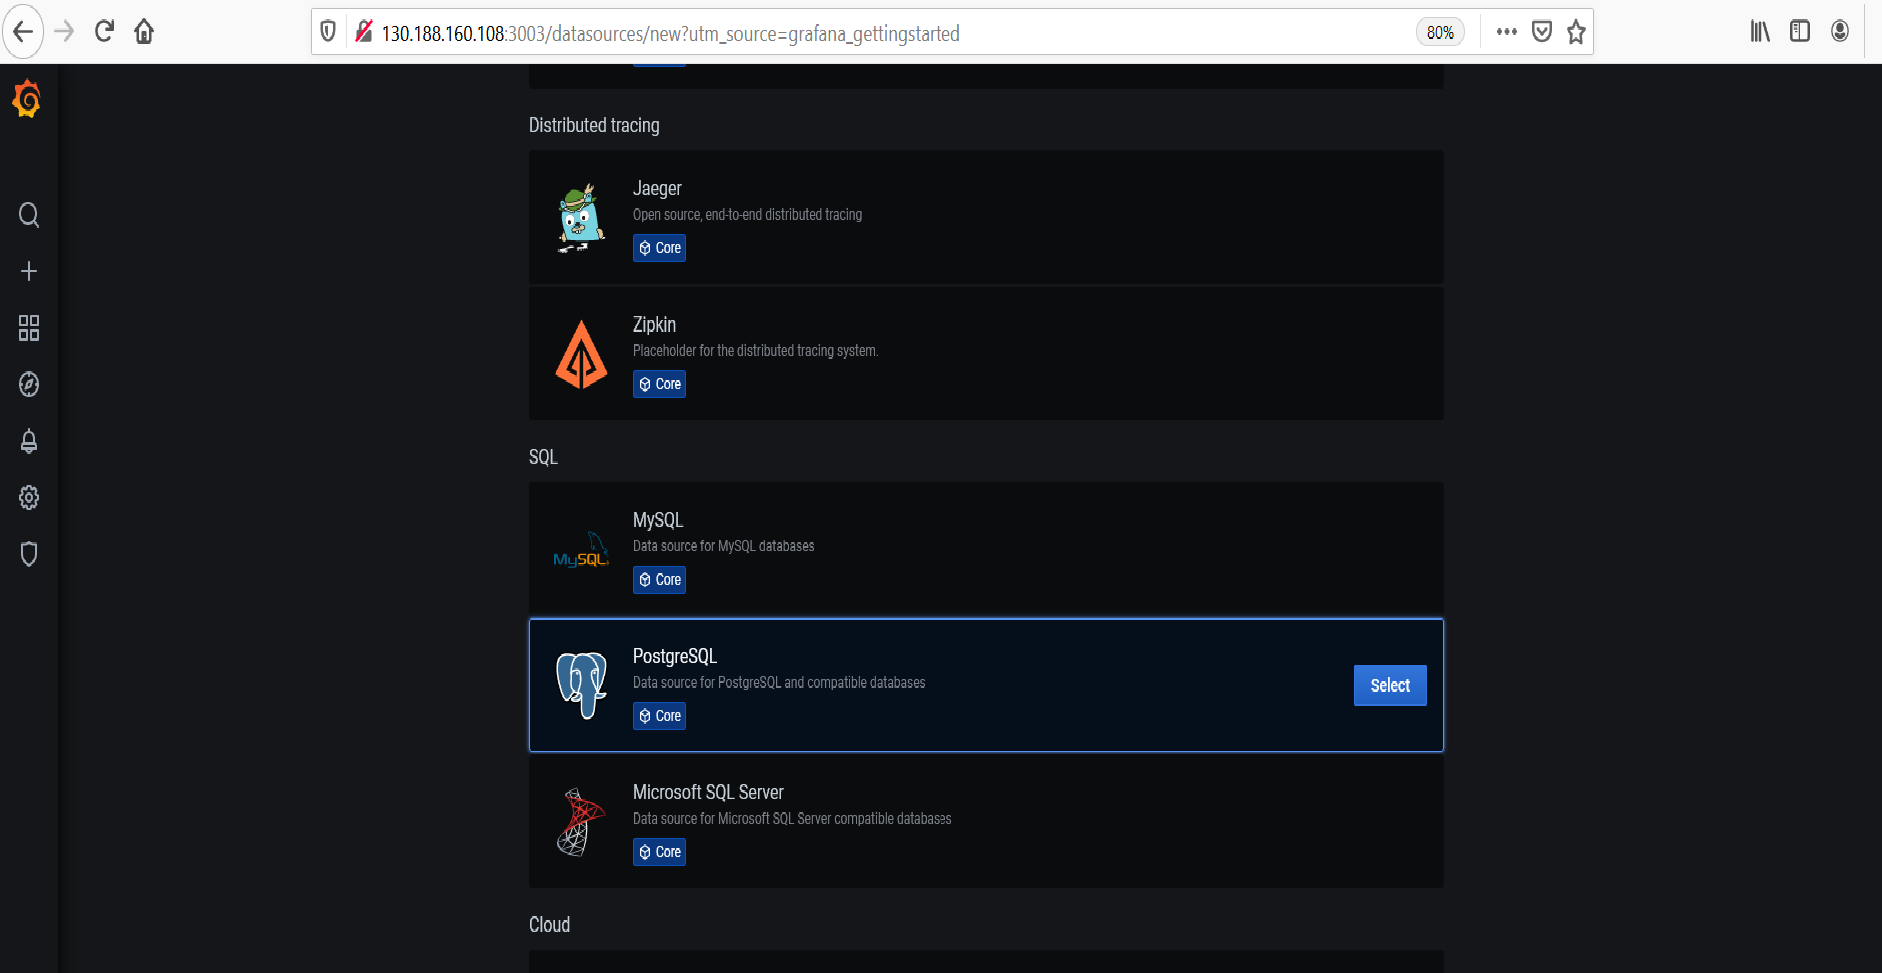
Task: Click 'Placeholder for the distributed tracing system.' text
Action: click(755, 351)
